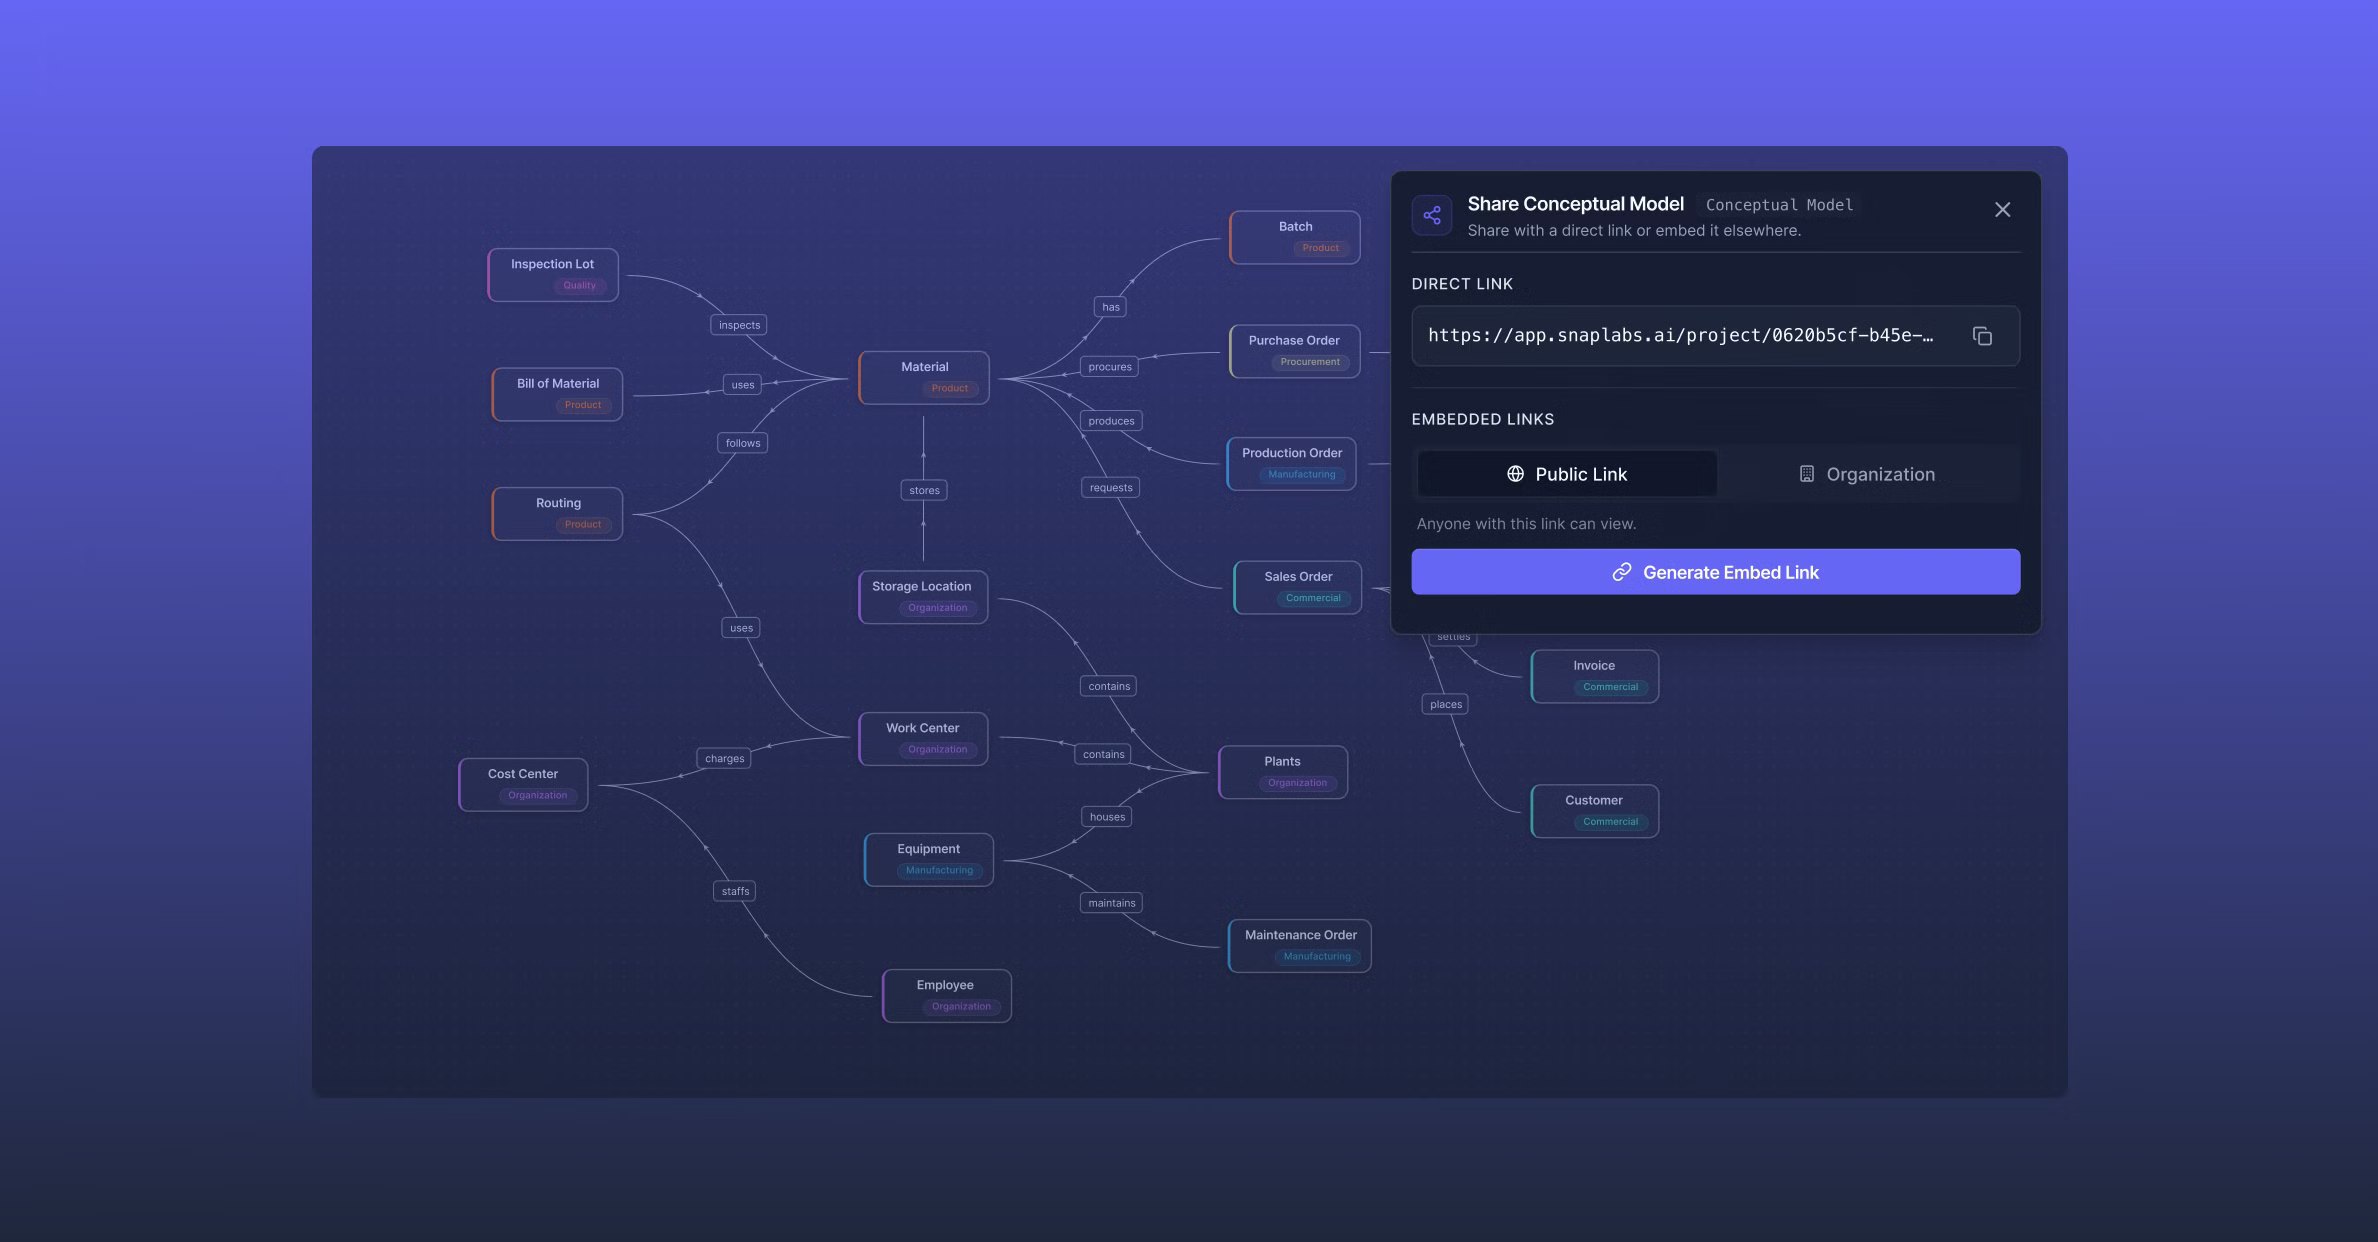Click the globe icon on Public Link
The width and height of the screenshot is (2378, 1242).
pos(1515,474)
